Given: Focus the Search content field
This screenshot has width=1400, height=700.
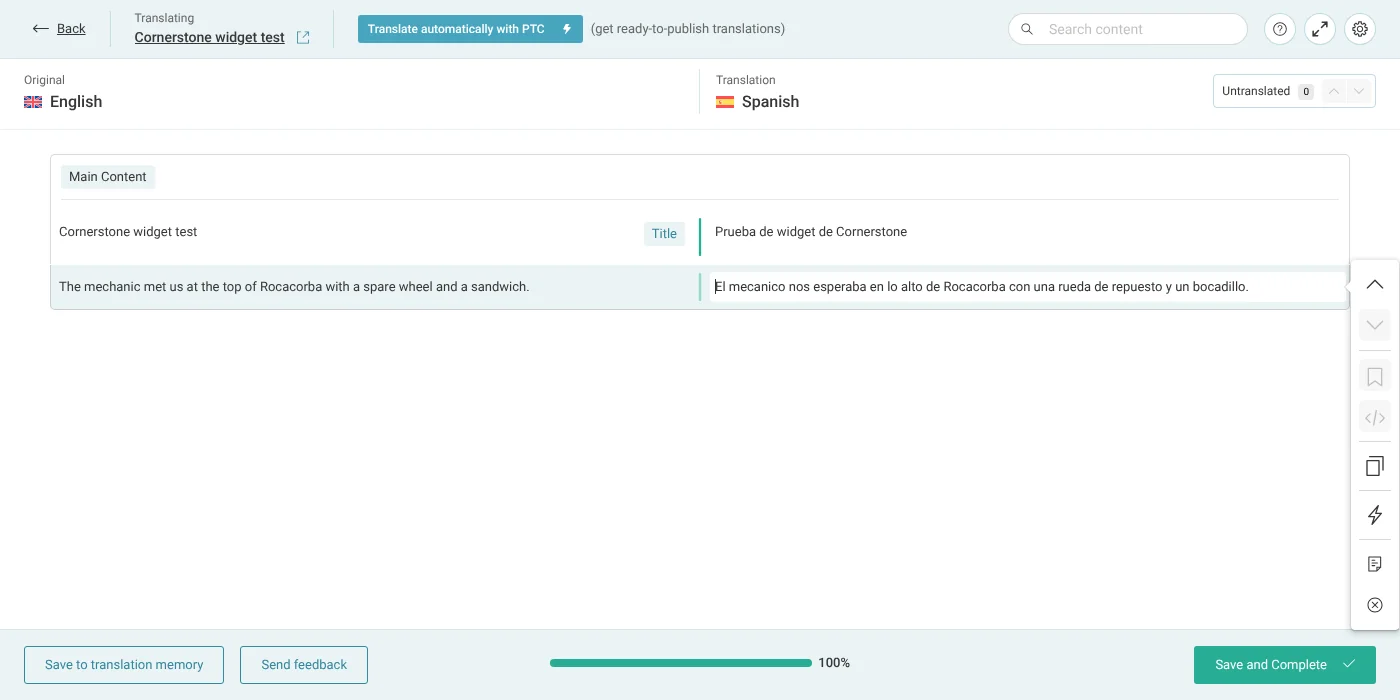Looking at the screenshot, I should [x=1128, y=29].
